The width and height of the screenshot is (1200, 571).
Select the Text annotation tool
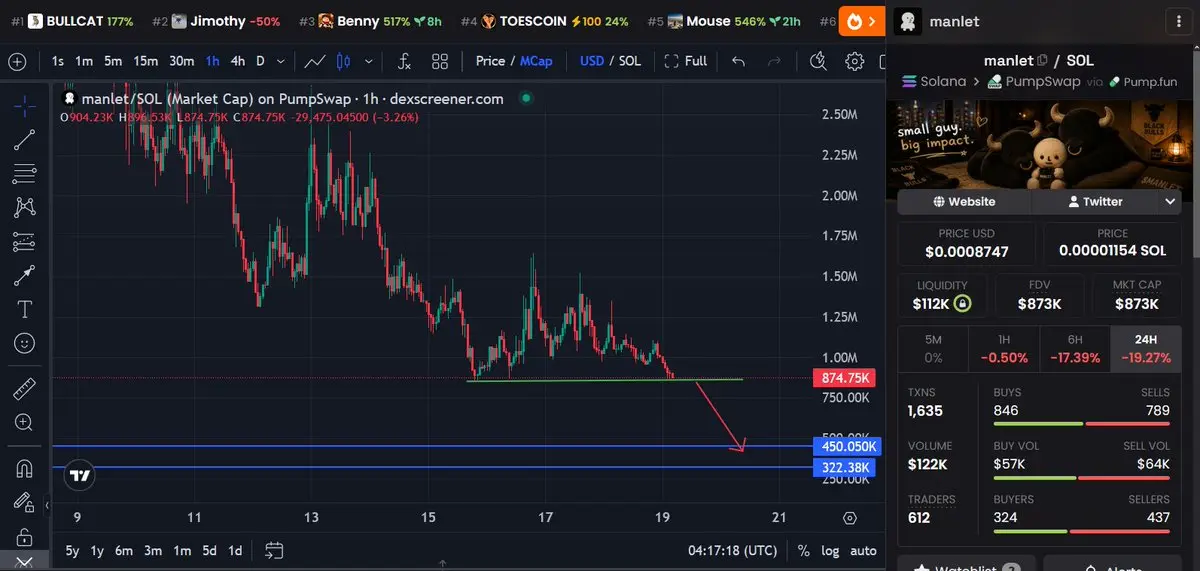(x=25, y=309)
